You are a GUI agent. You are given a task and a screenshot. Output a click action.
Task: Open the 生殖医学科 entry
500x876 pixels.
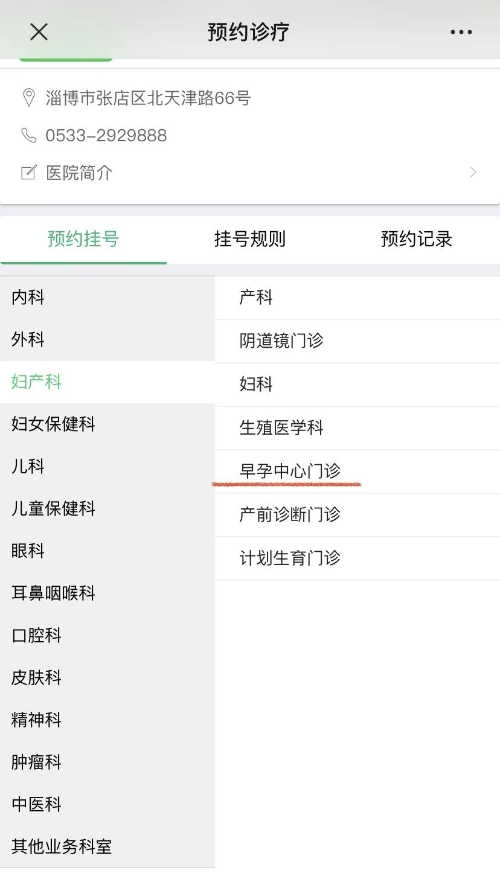(x=358, y=428)
